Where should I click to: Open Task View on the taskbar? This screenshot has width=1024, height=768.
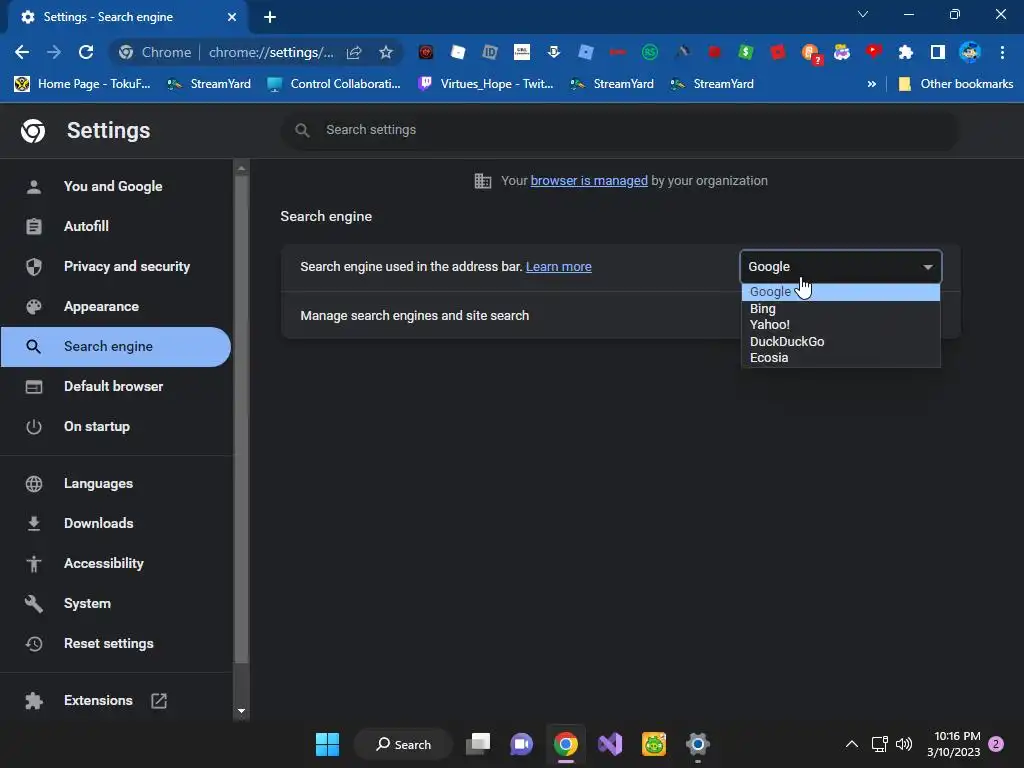[x=478, y=744]
